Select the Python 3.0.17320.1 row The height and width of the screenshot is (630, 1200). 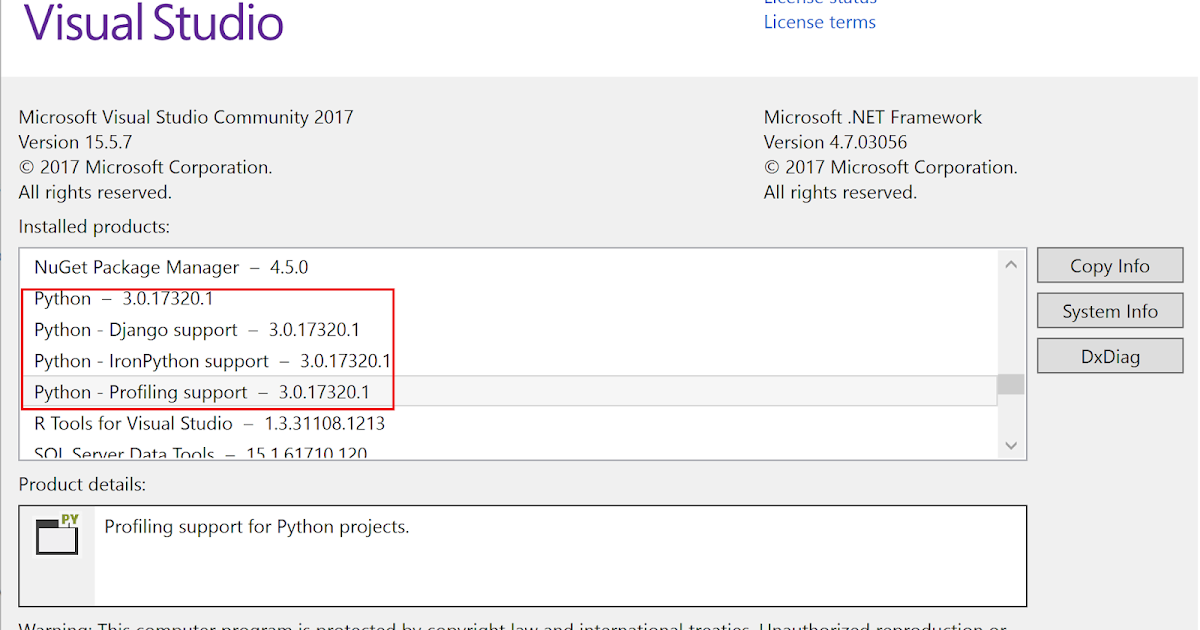tap(508, 298)
